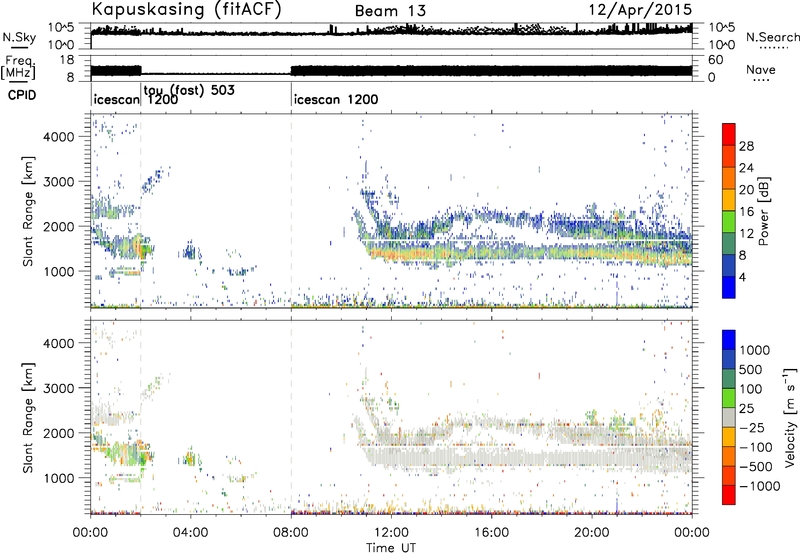Select the title 'Kapuskasing (fitACF)'
This screenshot has height=554, width=800.
coord(186,9)
